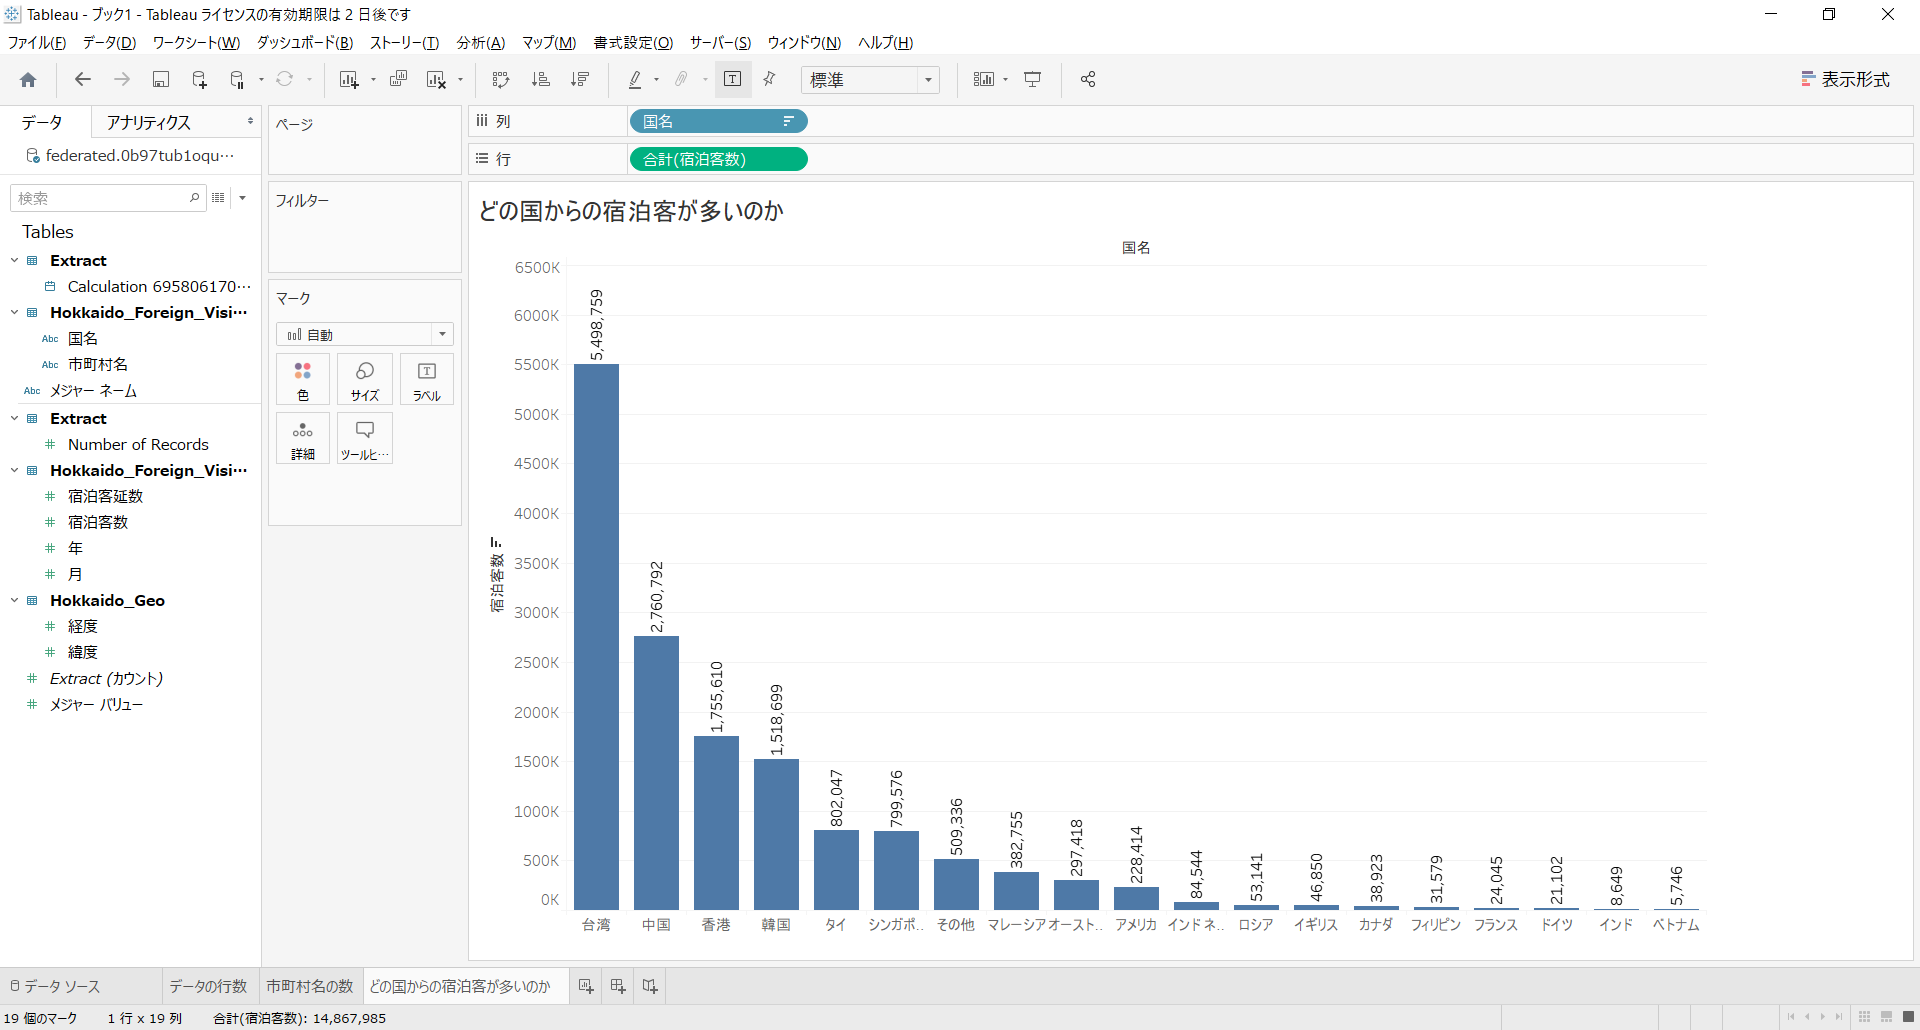The image size is (1920, 1030).
Task: Open the 色 color mark card
Action: 303,380
